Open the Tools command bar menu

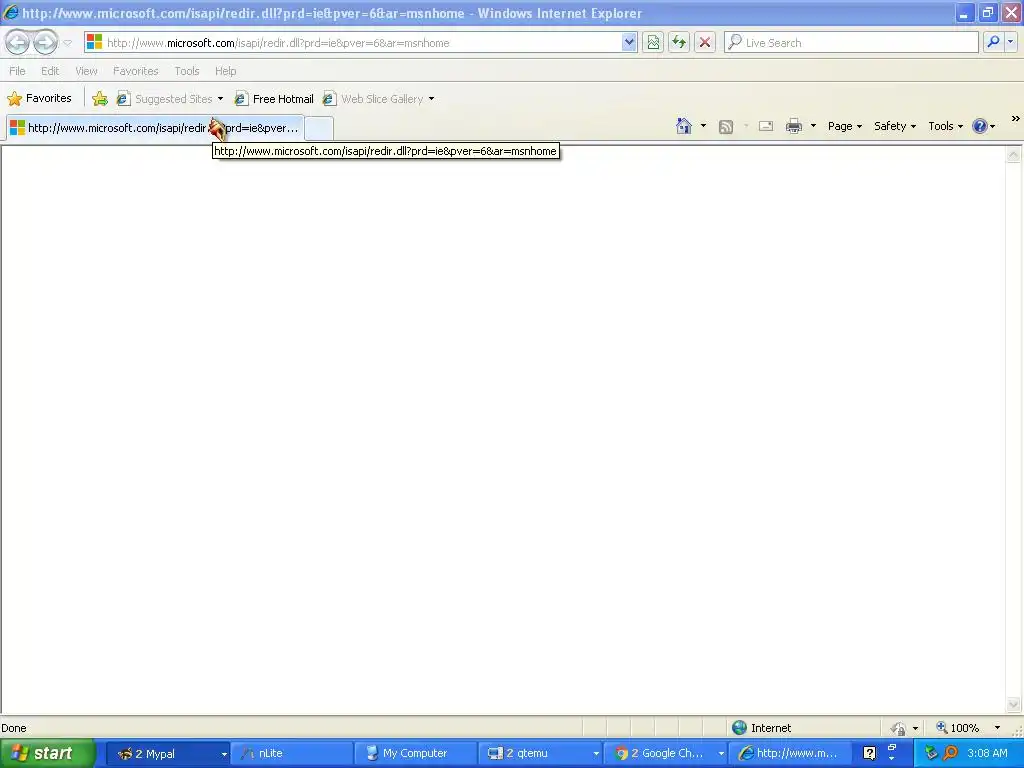946,126
